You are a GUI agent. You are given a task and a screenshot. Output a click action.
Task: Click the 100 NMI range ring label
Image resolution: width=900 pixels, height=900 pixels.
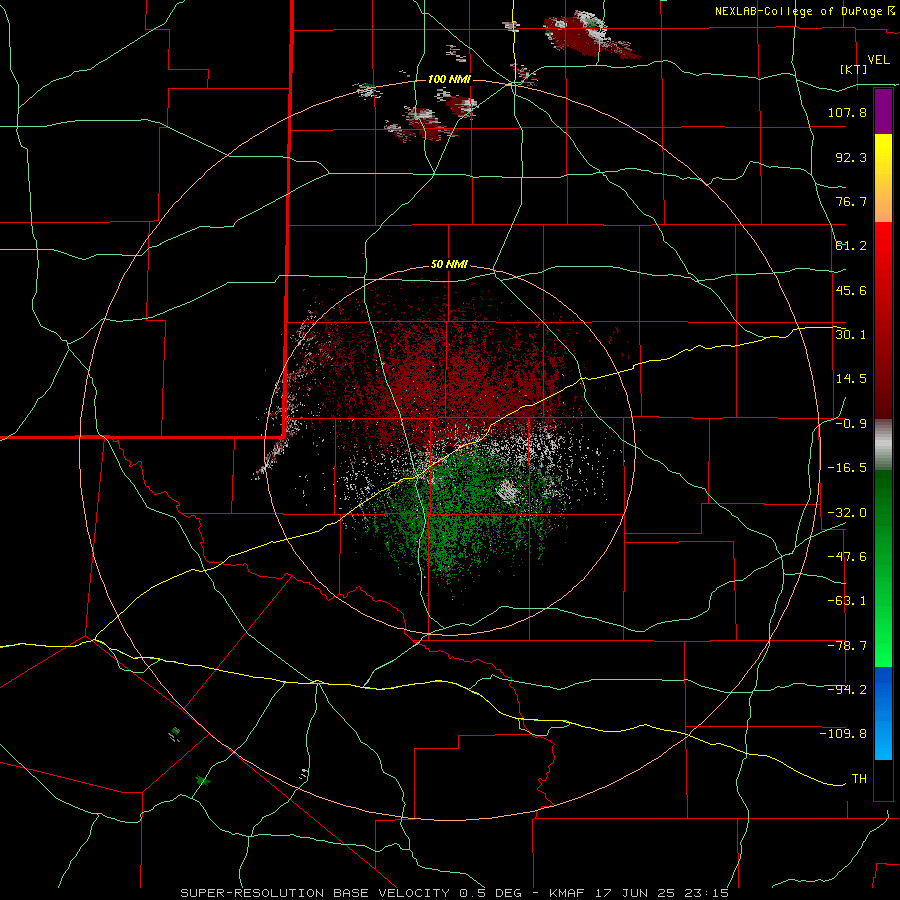pyautogui.click(x=449, y=79)
